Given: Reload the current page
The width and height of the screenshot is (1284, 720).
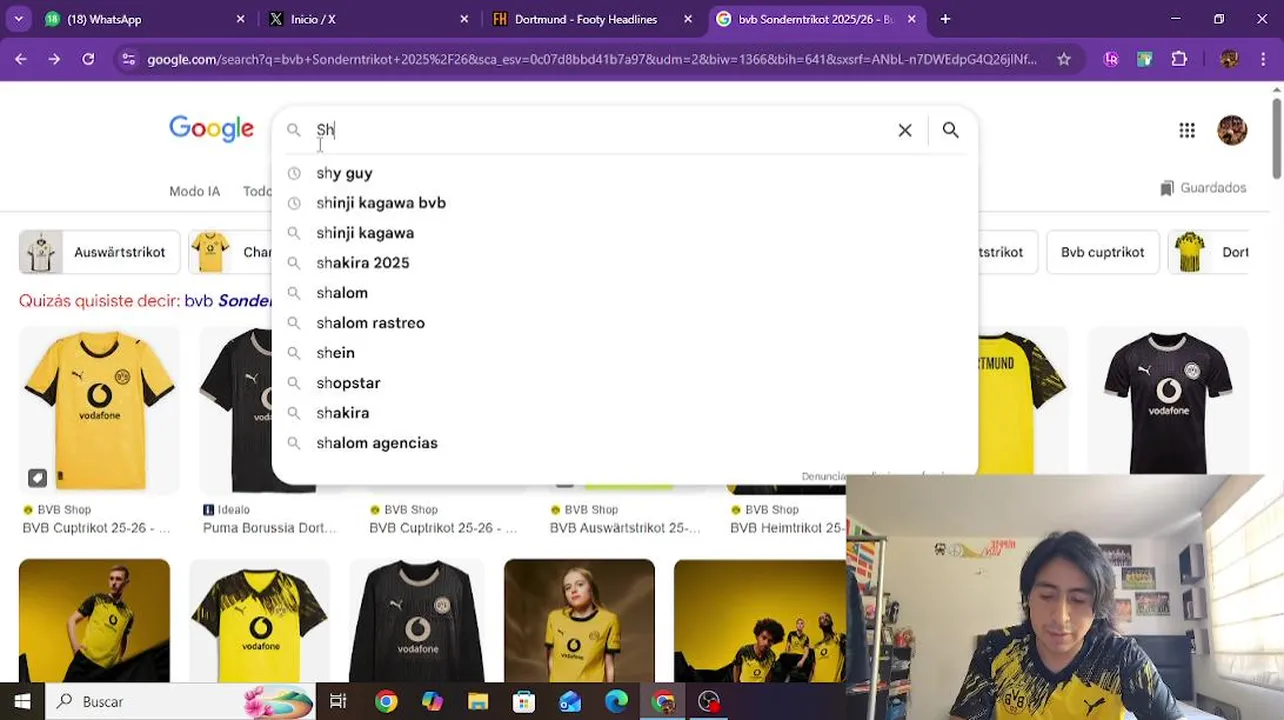Looking at the screenshot, I should (88, 59).
